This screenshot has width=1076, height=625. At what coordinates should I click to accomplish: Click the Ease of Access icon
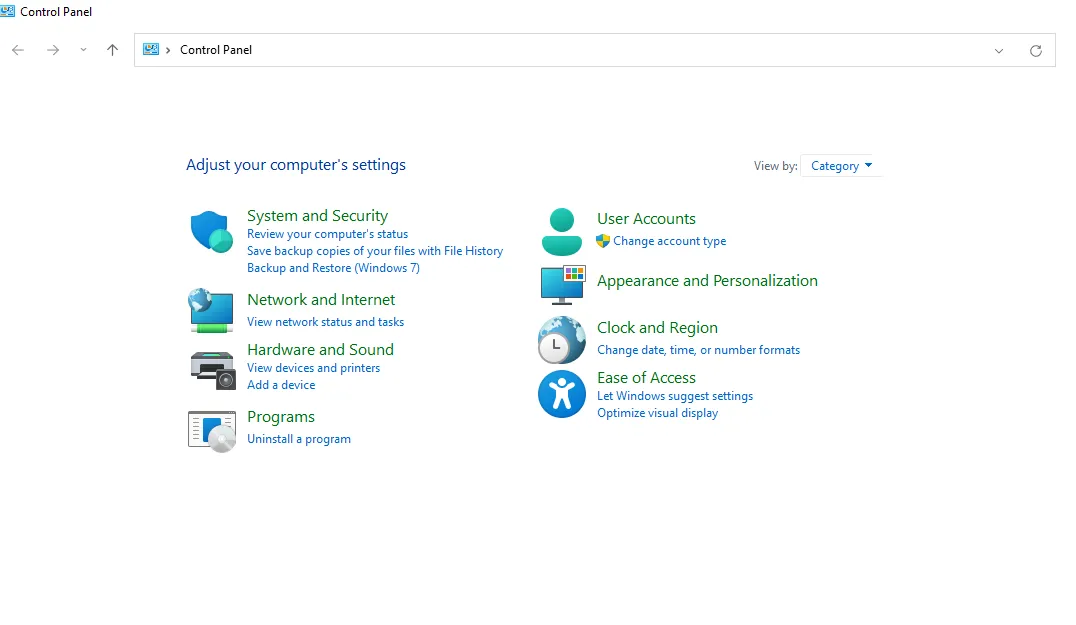tap(561, 394)
